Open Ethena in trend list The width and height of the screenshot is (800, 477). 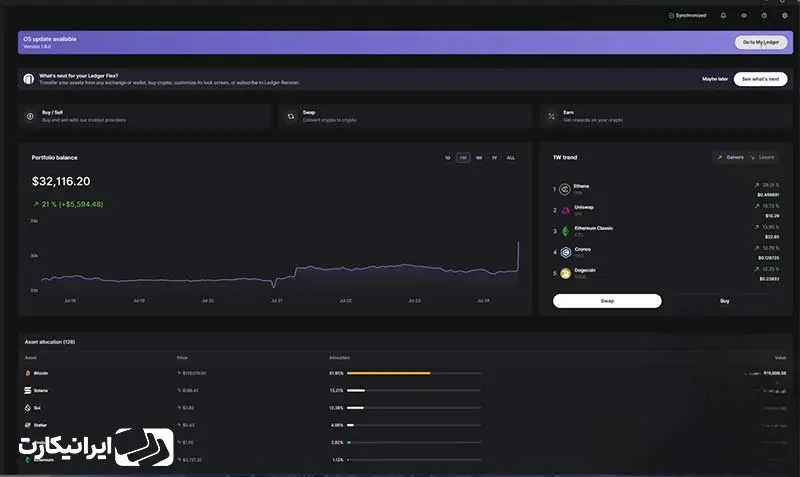tap(666, 189)
